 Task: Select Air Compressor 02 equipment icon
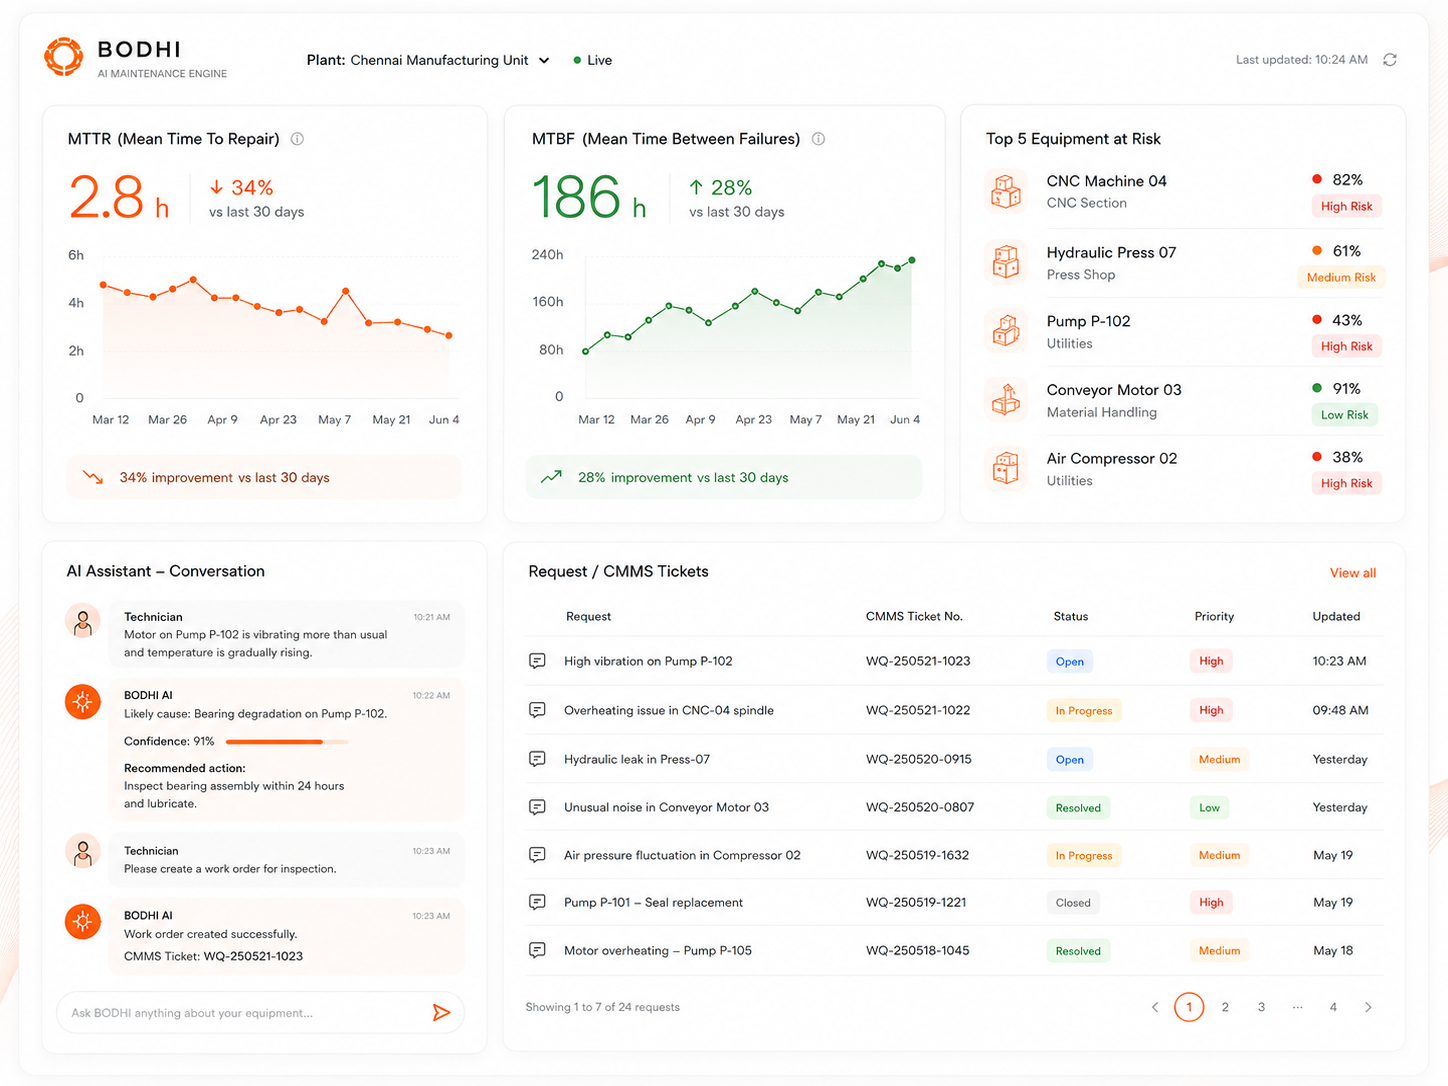[1006, 468]
